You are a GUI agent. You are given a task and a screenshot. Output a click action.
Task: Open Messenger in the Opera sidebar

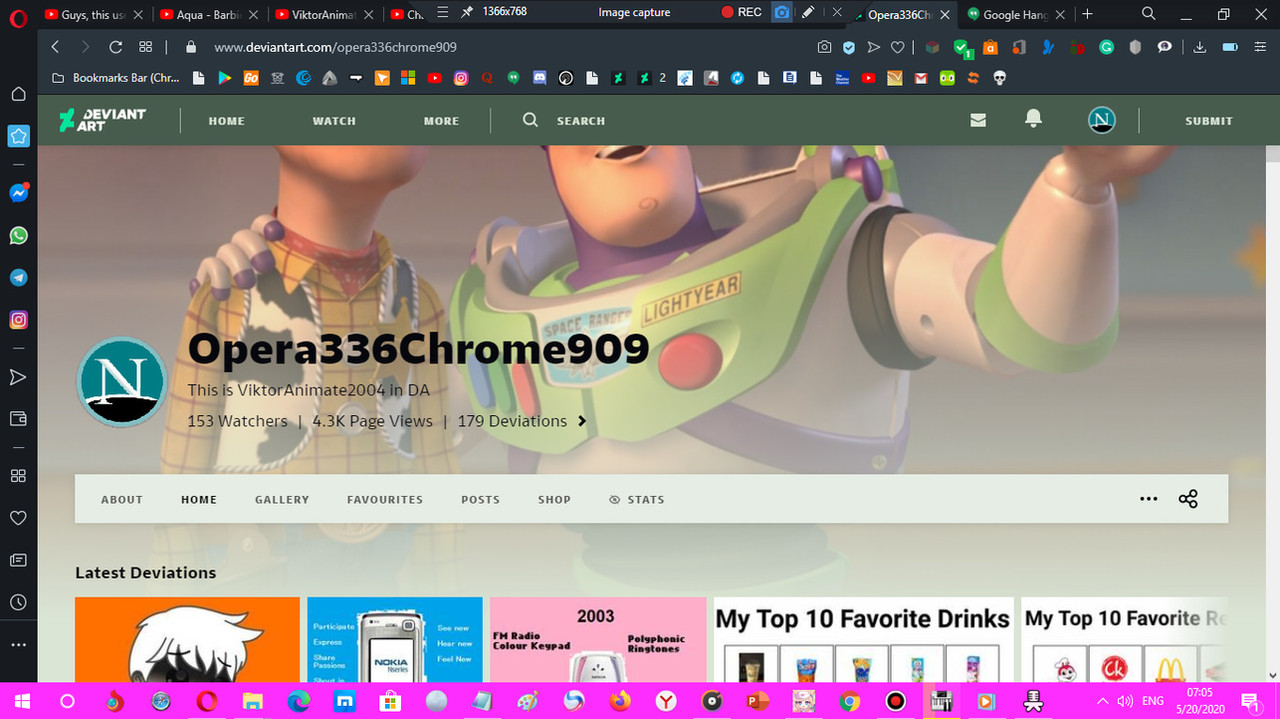click(18, 193)
